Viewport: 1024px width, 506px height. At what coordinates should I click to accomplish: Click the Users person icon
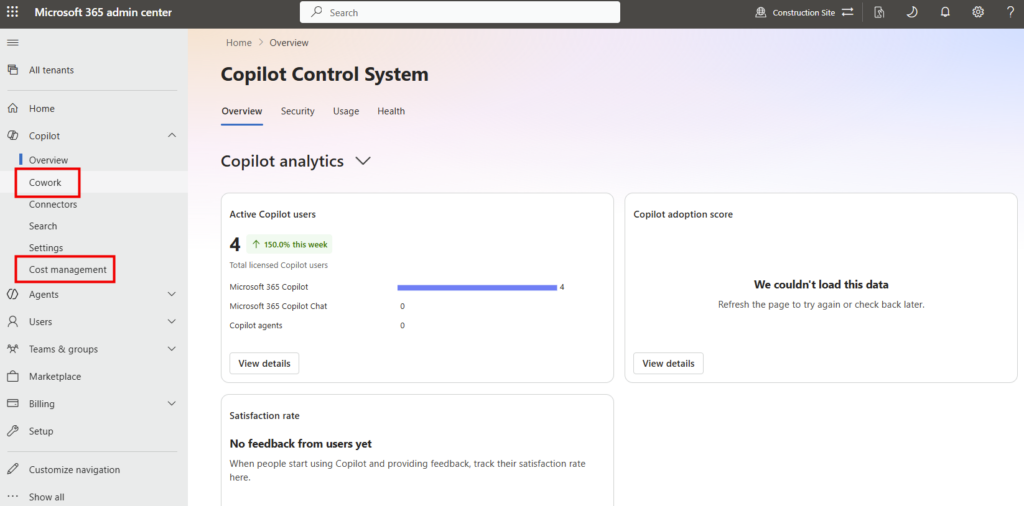pos(12,322)
